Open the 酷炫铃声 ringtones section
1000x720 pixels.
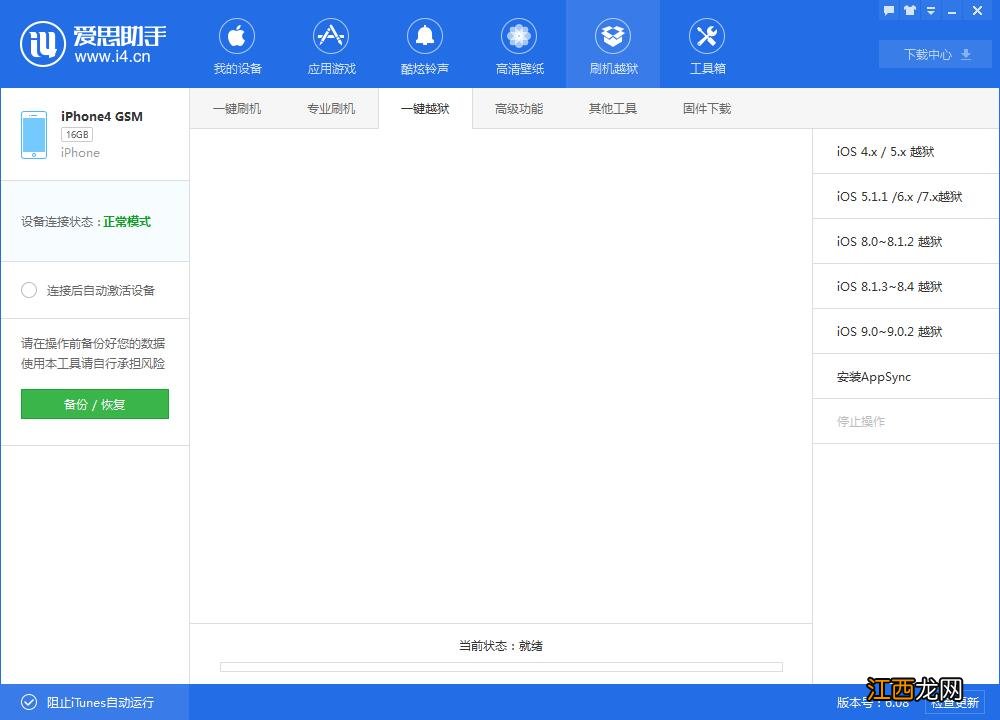click(425, 47)
